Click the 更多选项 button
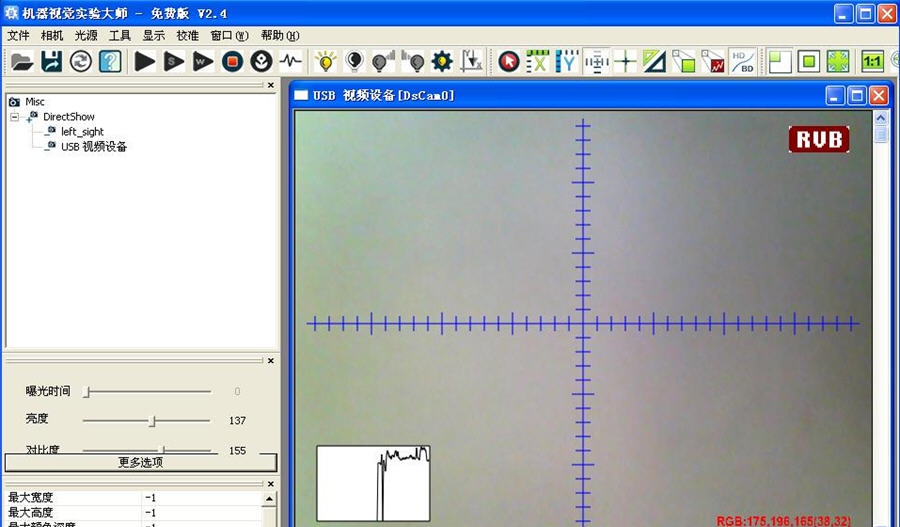The width and height of the screenshot is (900, 527). click(x=141, y=462)
